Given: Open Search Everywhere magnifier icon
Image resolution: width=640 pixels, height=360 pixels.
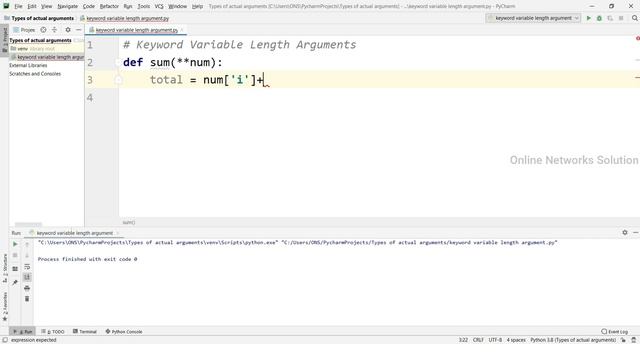Looking at the screenshot, I should (635, 18).
